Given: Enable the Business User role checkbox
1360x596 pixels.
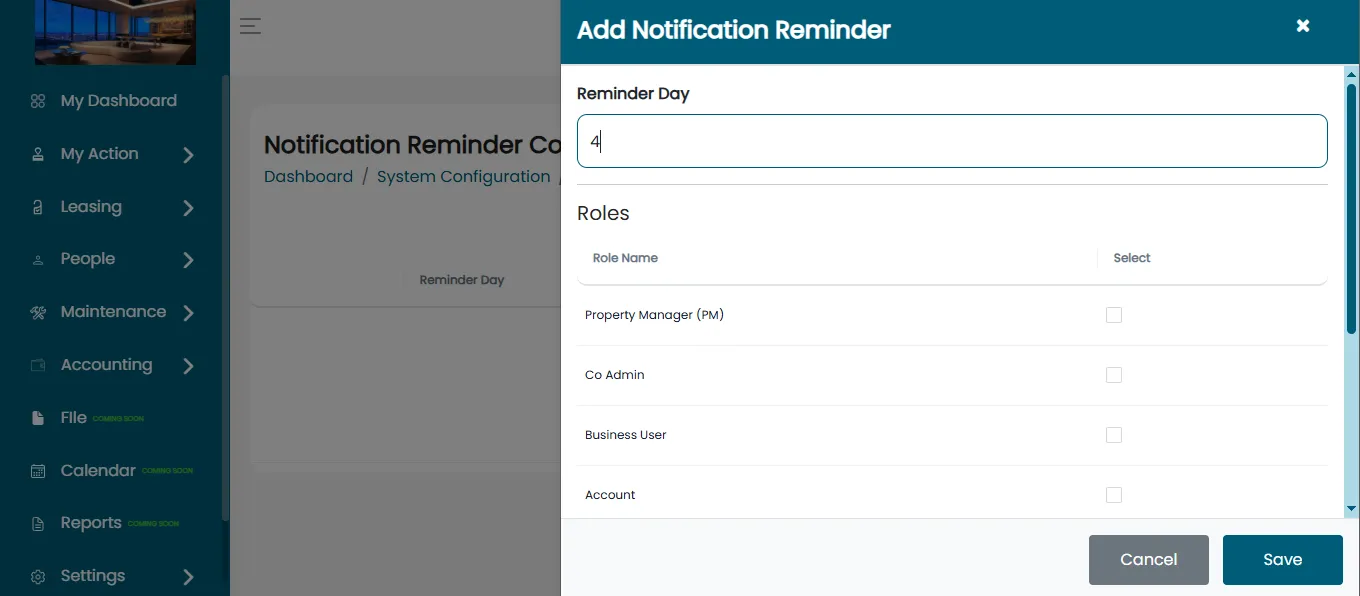Looking at the screenshot, I should click(x=1114, y=435).
